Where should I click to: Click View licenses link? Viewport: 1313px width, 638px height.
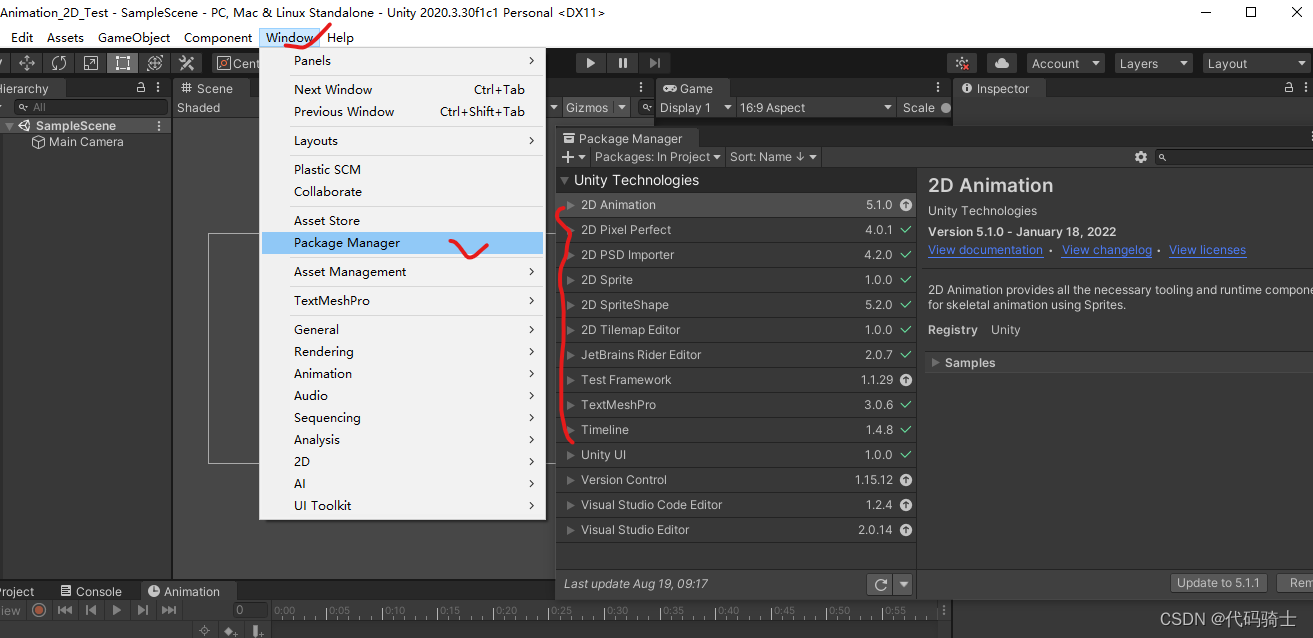click(x=1207, y=250)
